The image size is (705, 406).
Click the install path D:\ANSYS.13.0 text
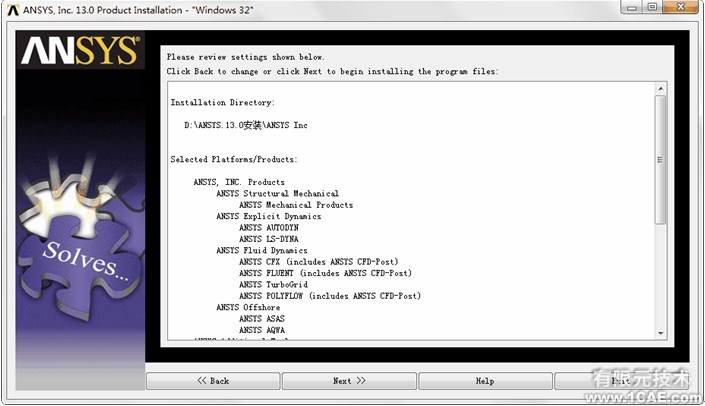point(246,125)
